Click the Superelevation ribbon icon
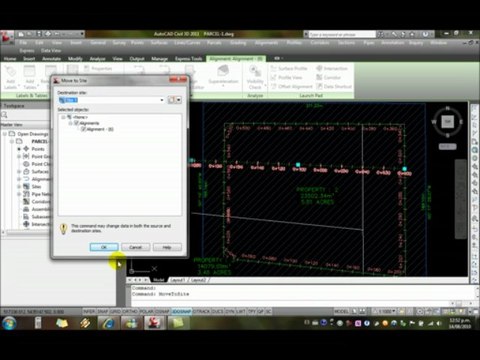 (x=223, y=76)
